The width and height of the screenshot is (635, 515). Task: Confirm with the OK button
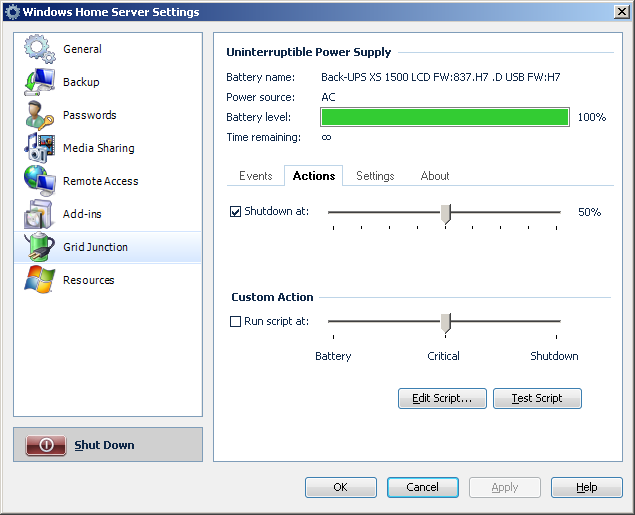point(341,487)
